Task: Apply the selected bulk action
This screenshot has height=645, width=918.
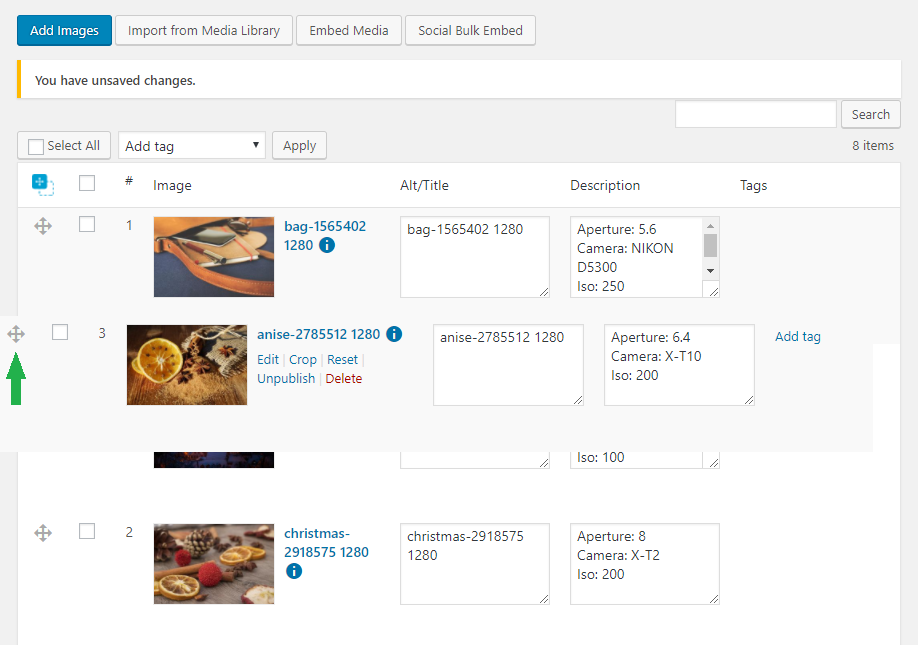Action: click(x=299, y=146)
